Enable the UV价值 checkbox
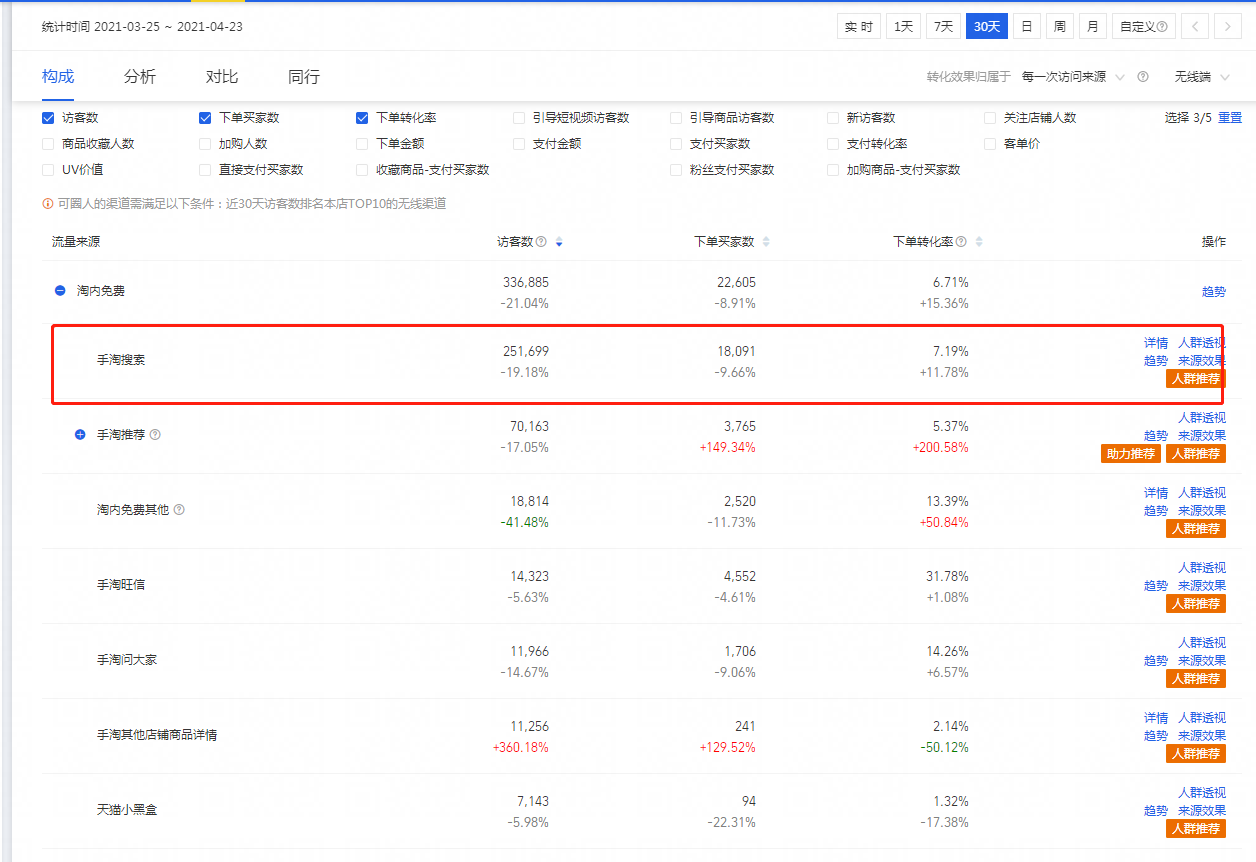The image size is (1256, 862). tap(48, 170)
